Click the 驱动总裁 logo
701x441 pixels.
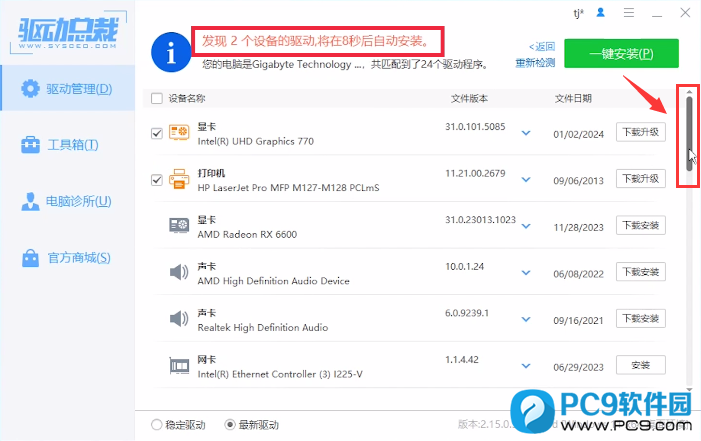click(68, 32)
